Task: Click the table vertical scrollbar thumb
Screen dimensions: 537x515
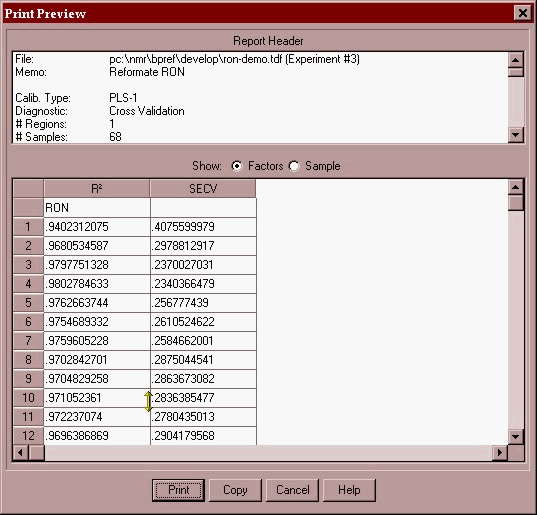Action: (x=516, y=203)
